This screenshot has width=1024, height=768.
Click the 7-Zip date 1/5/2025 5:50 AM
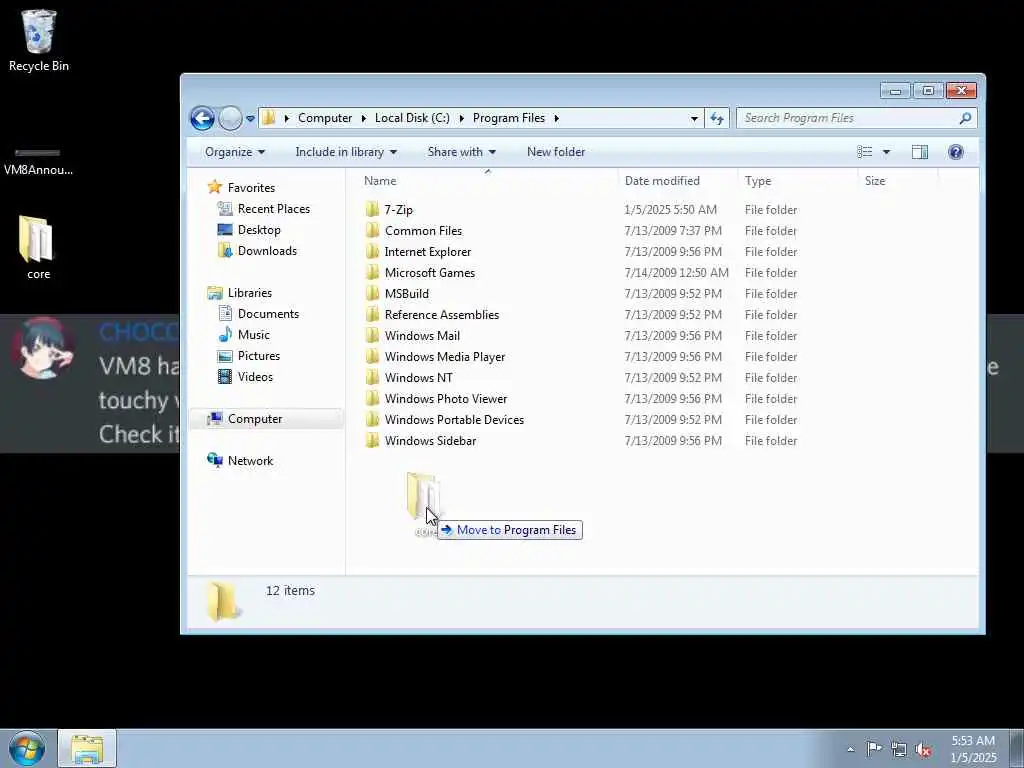pyautogui.click(x=670, y=210)
